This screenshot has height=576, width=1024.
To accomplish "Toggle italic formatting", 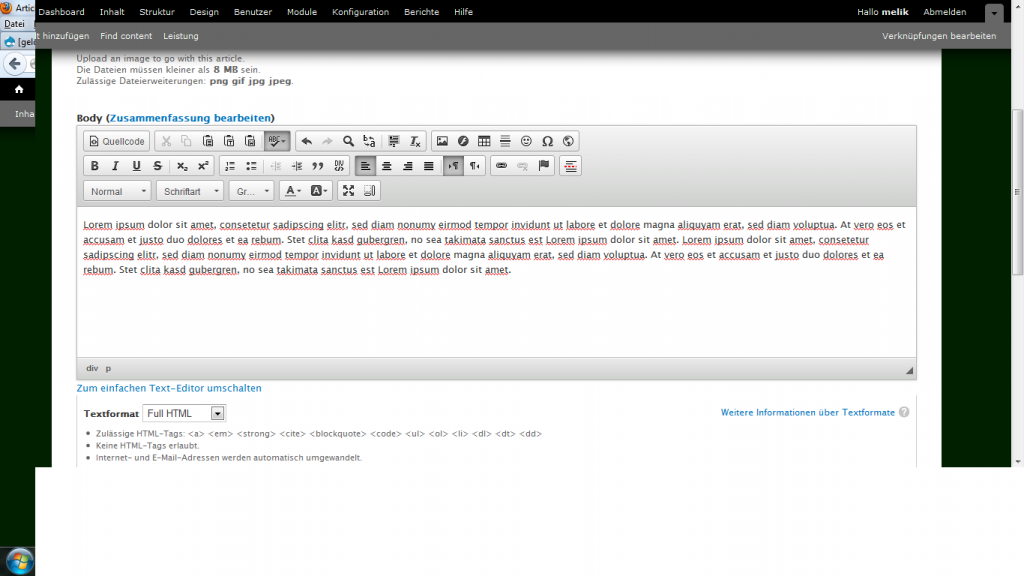I will coord(116,166).
